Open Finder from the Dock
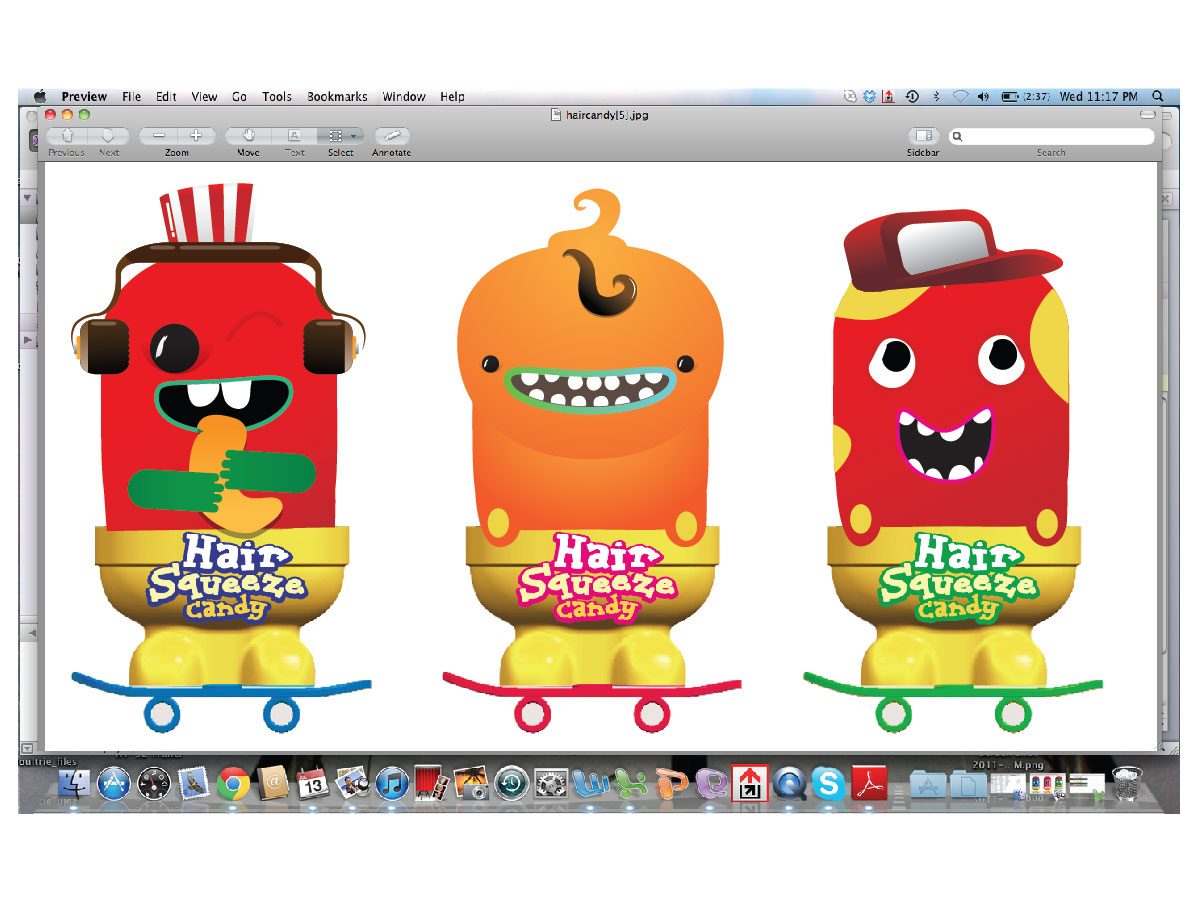Screen dimensions: 1200x900 76,784
